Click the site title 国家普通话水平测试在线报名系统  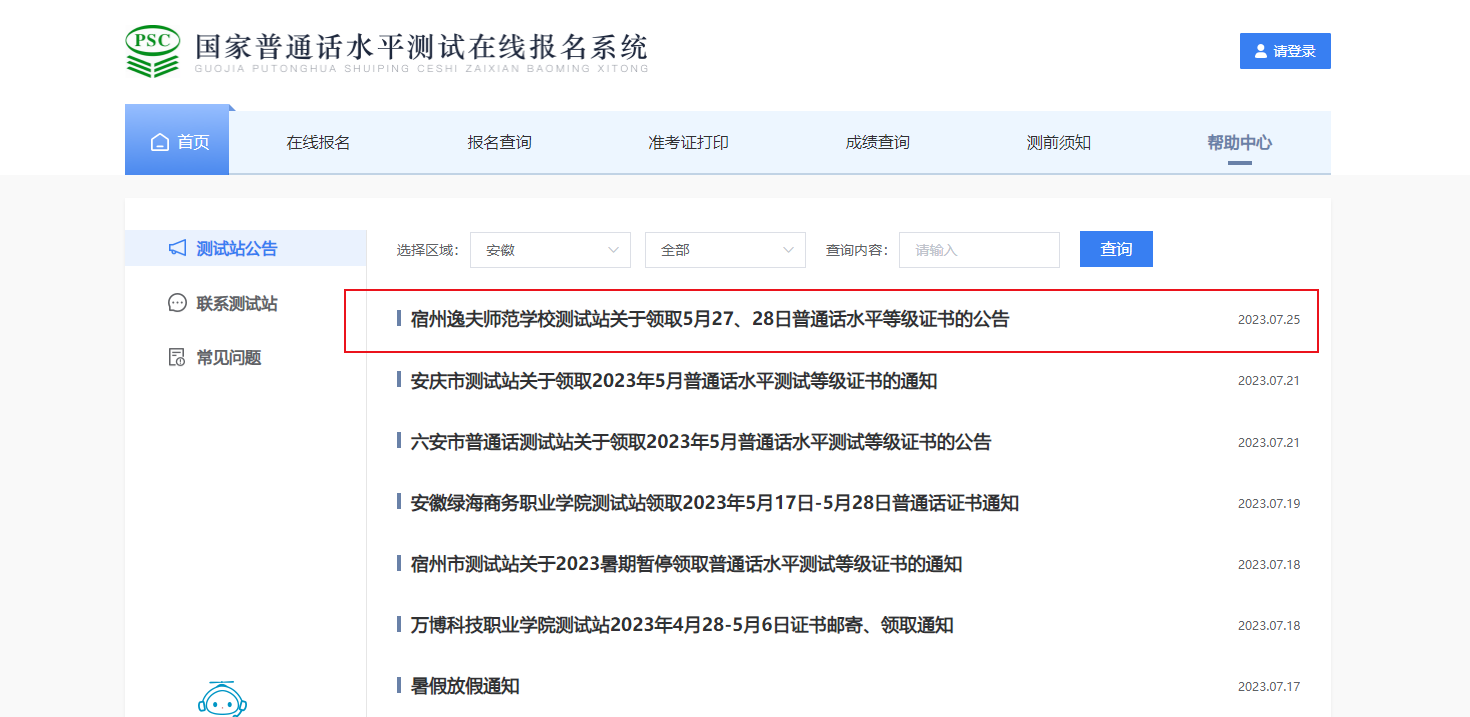coord(421,47)
